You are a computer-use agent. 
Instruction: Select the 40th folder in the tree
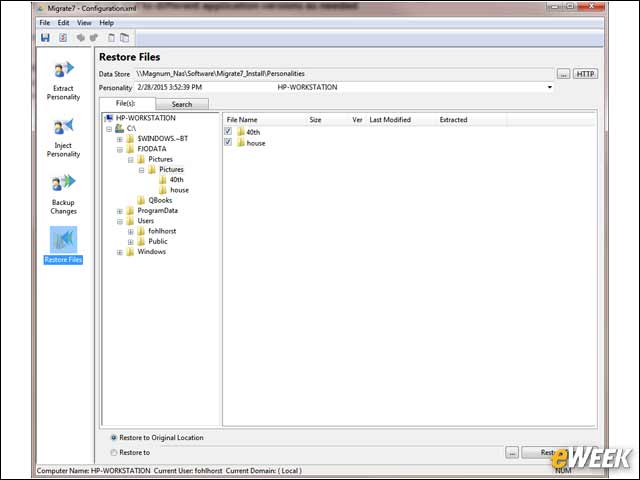pyautogui.click(x=176, y=180)
